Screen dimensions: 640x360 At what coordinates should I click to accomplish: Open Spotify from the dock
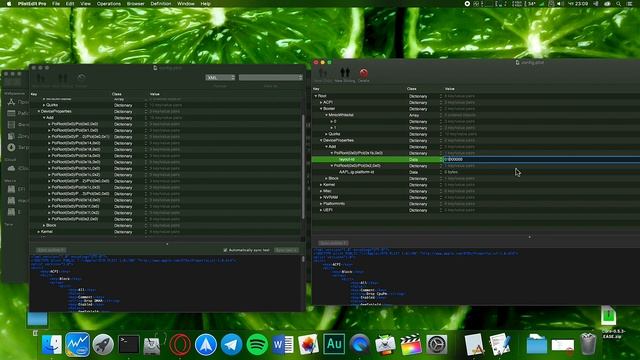pyautogui.click(x=257, y=344)
